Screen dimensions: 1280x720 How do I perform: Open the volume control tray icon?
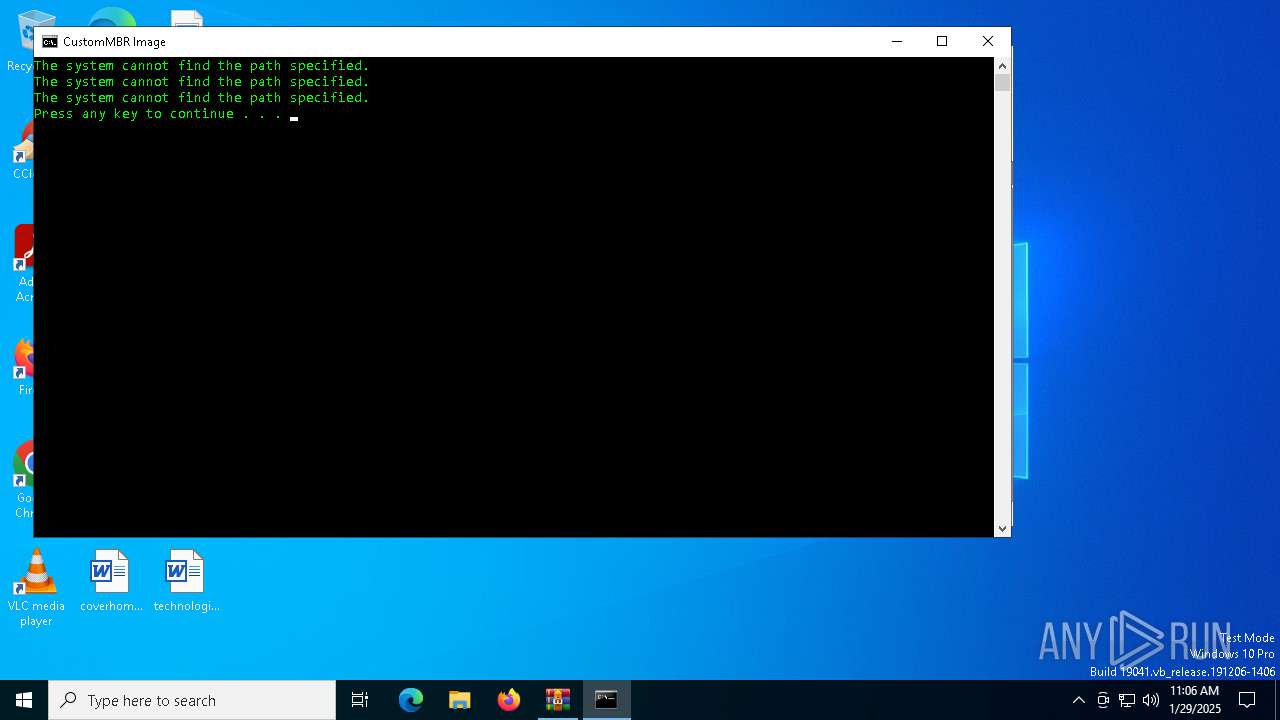pos(1151,700)
